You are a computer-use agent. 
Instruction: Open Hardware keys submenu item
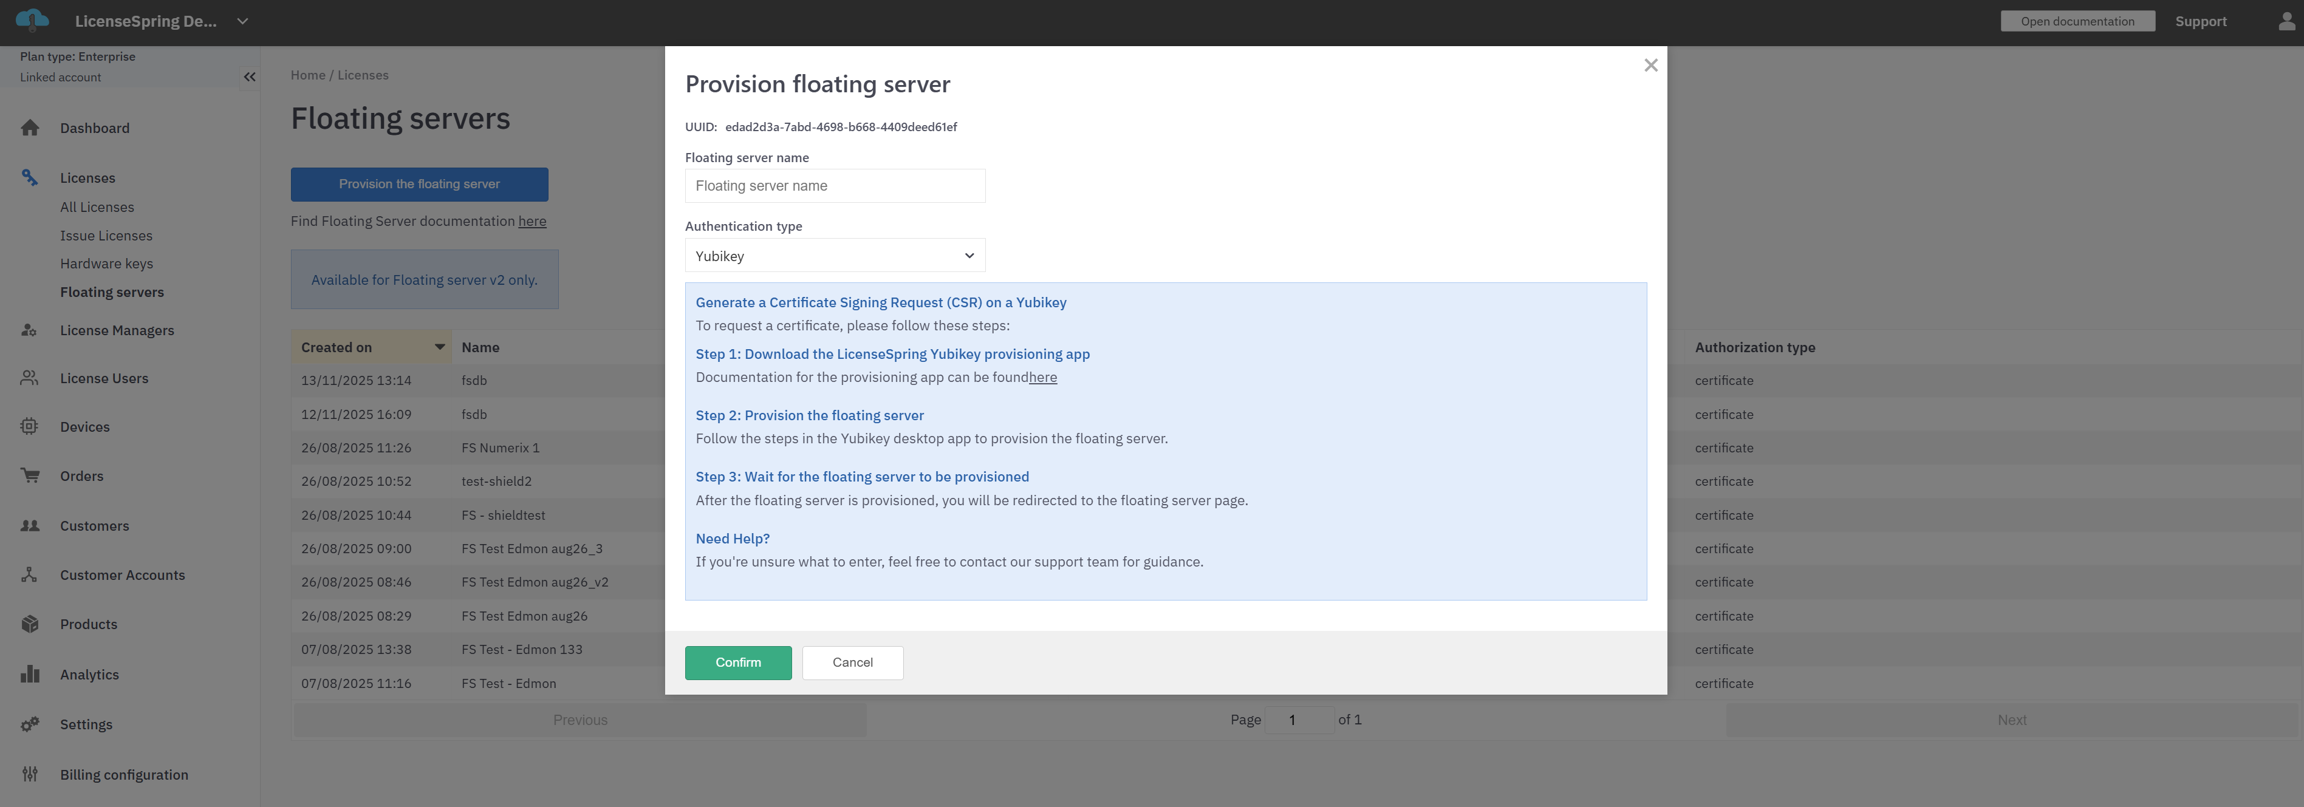(106, 264)
